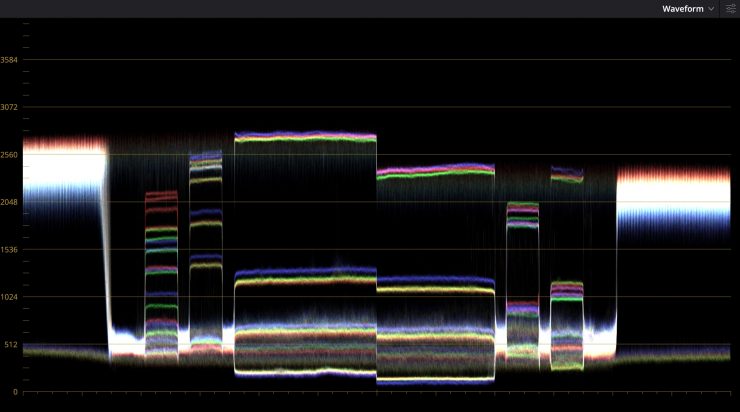This screenshot has height=412, width=740.
Task: Click the bright white trace block at right
Action: pyautogui.click(x=673, y=200)
